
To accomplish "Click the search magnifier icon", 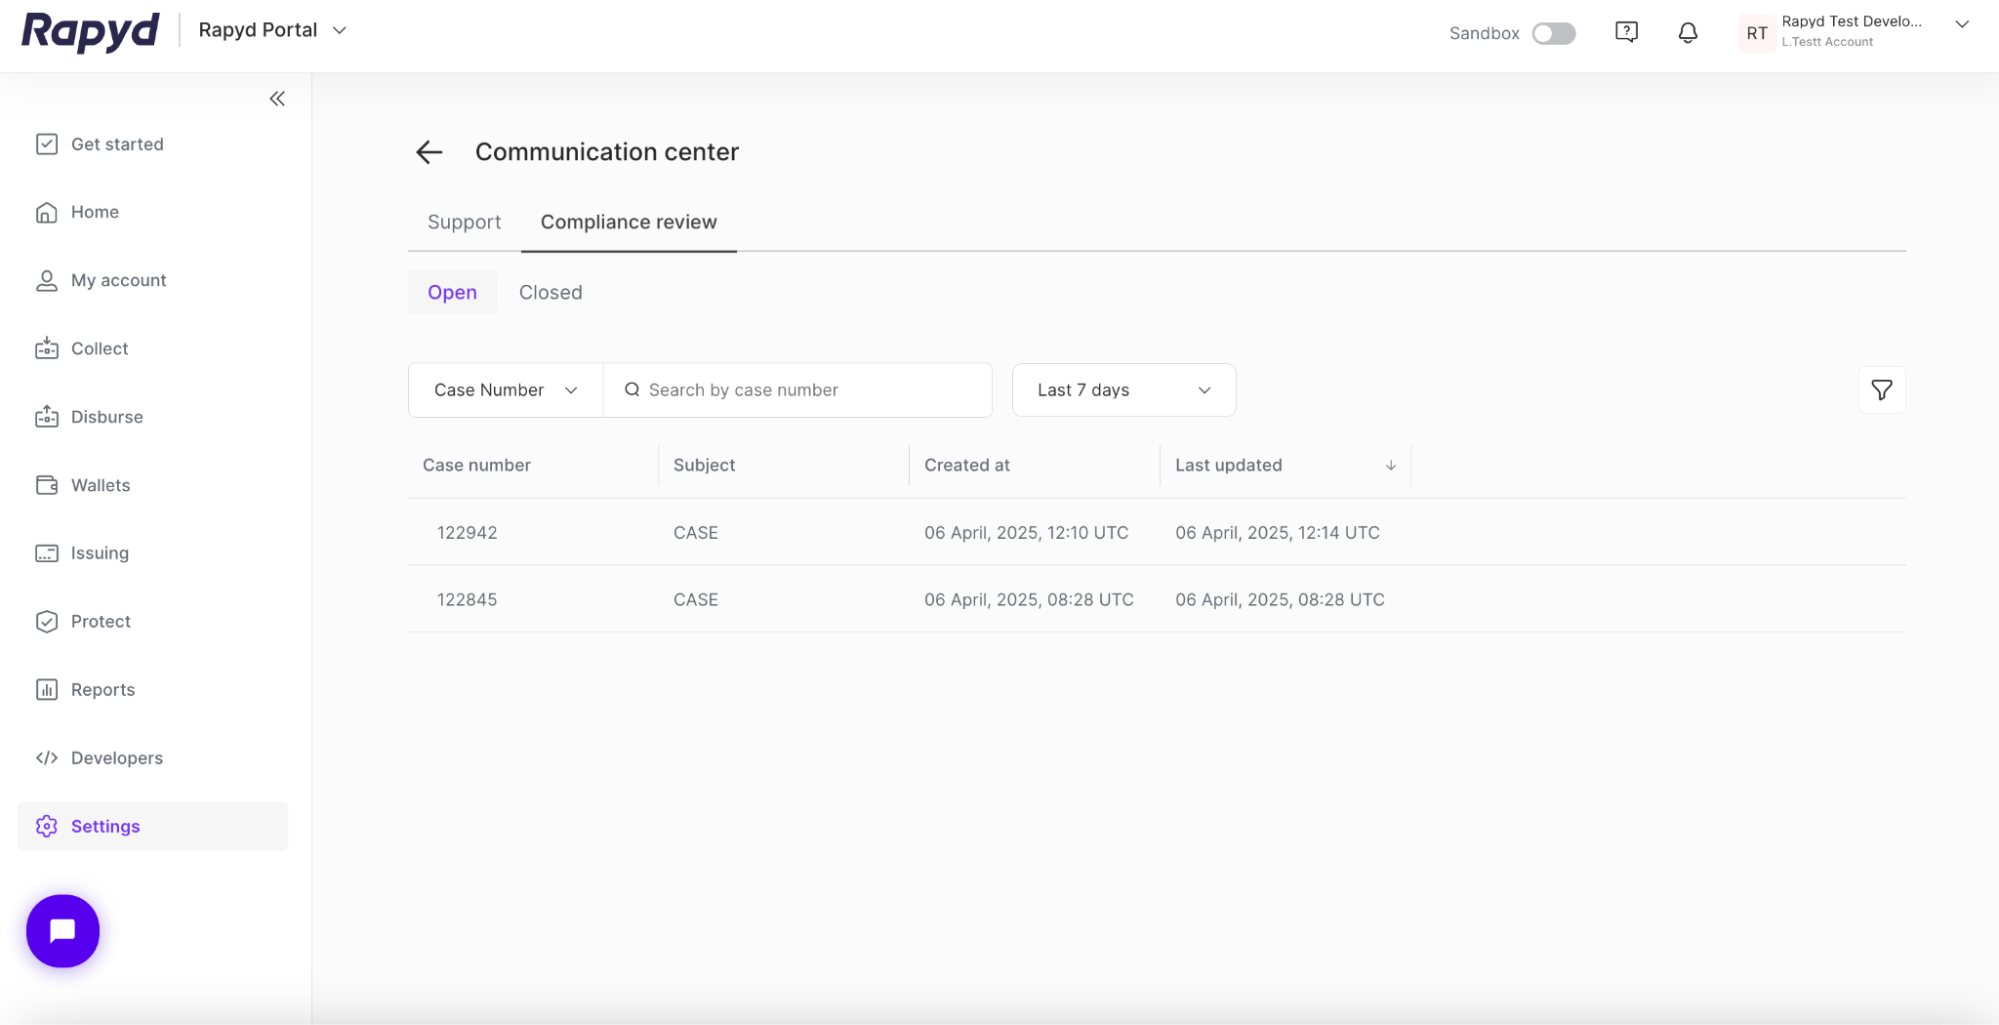I will tap(632, 390).
